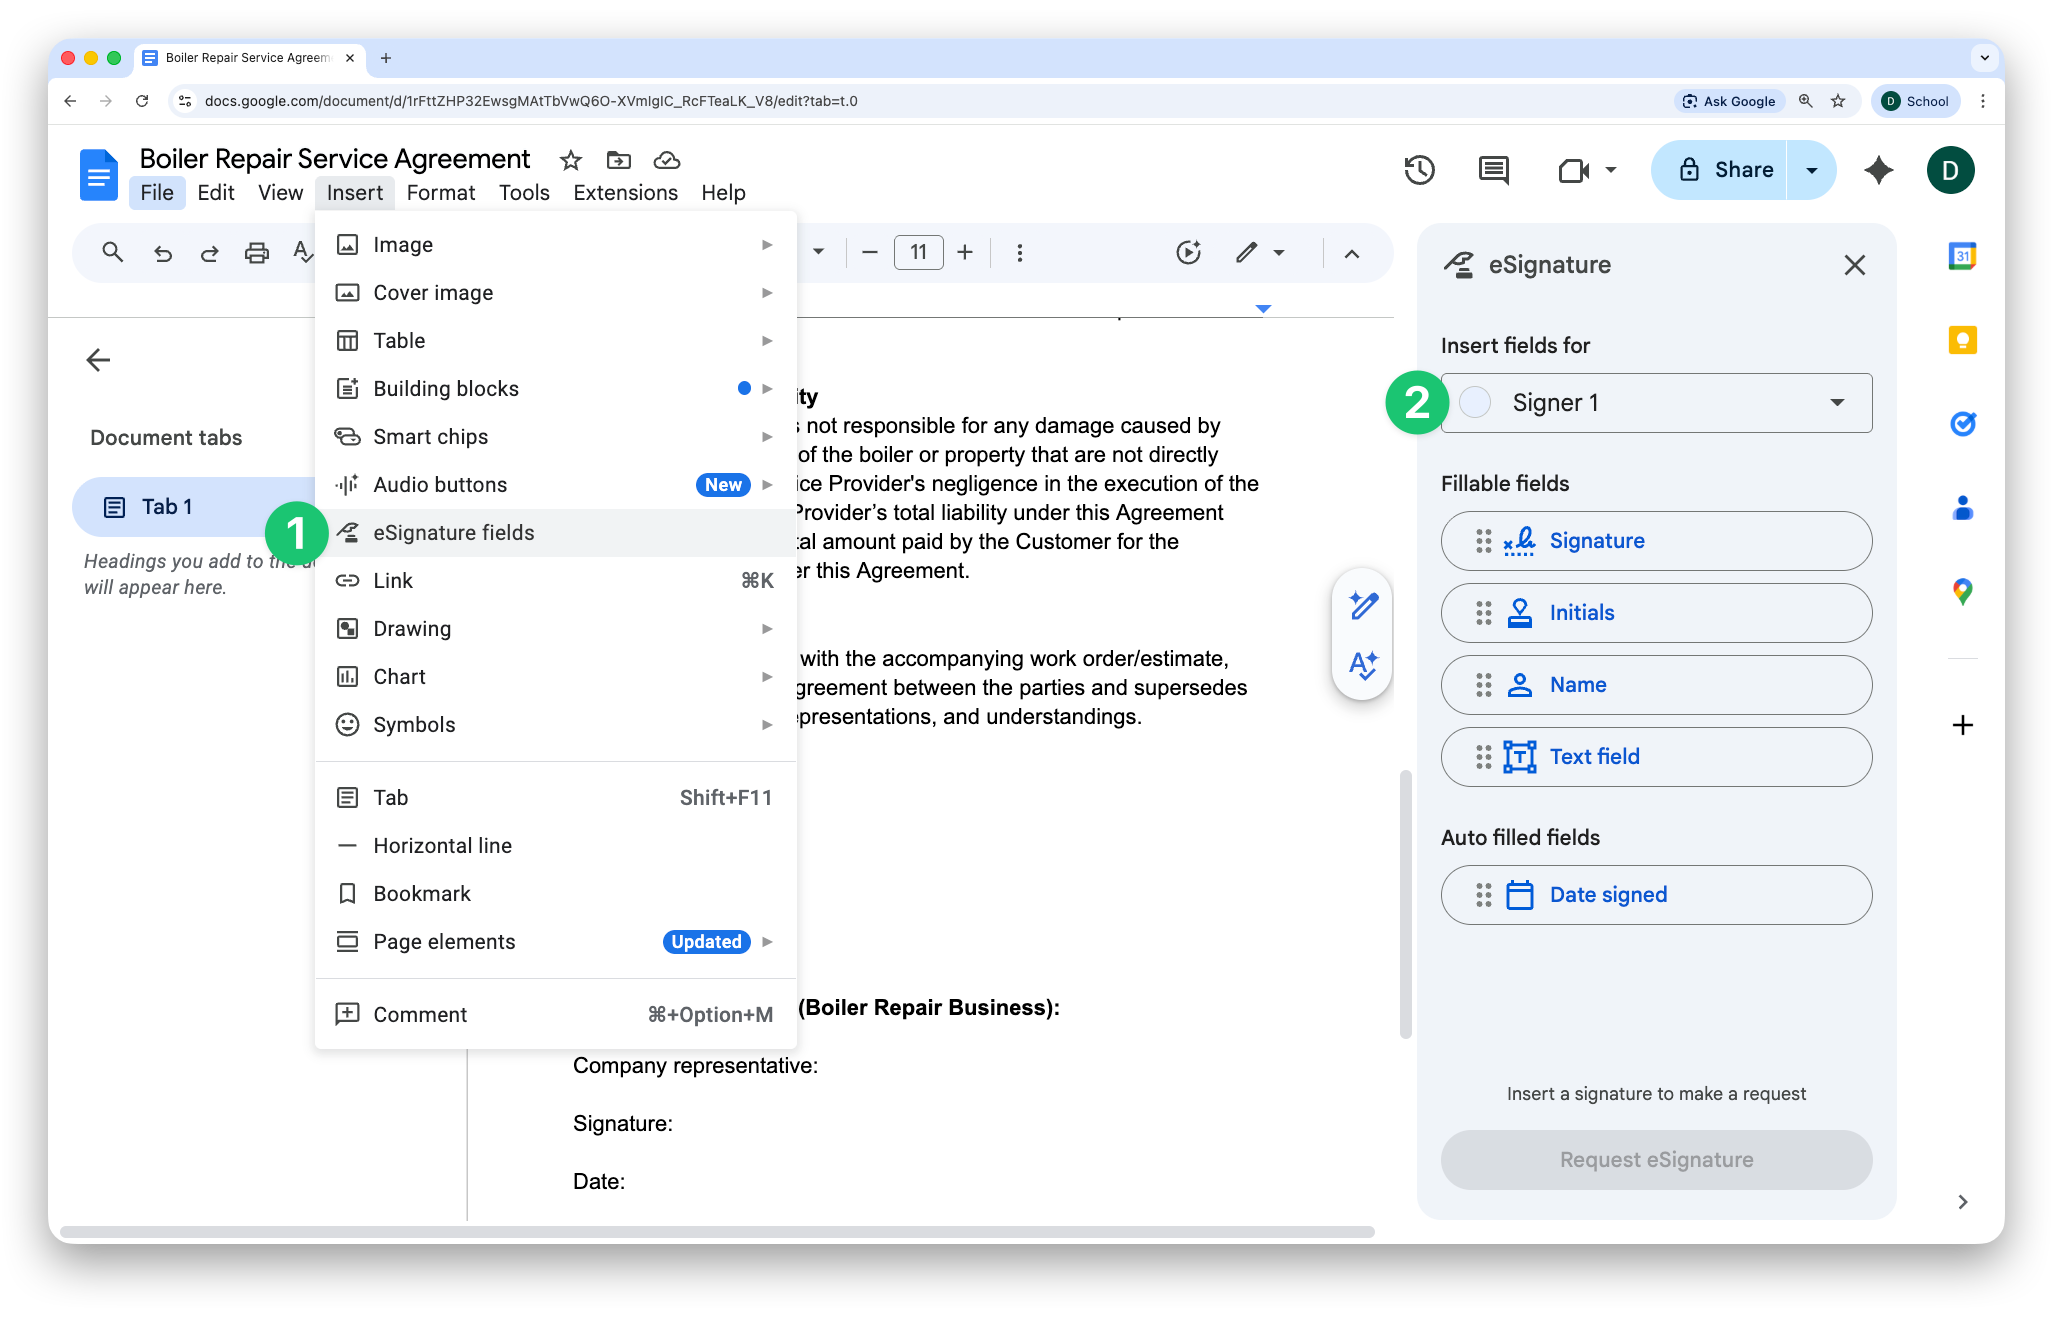Select Tab 1 in document tabs
Screen dimensions: 2052x1319
pyautogui.click(x=167, y=507)
